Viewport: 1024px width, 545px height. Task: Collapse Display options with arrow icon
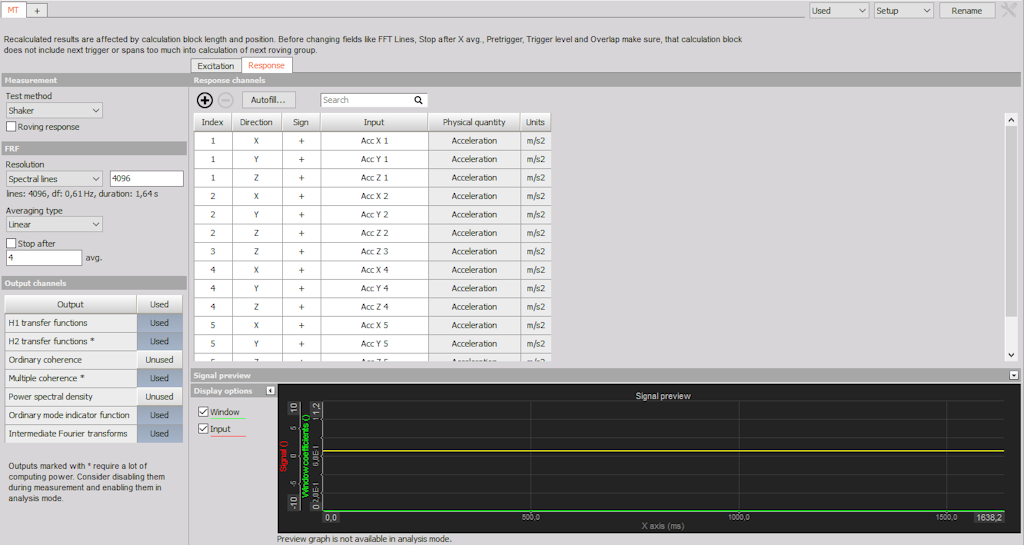pyautogui.click(x=270, y=390)
